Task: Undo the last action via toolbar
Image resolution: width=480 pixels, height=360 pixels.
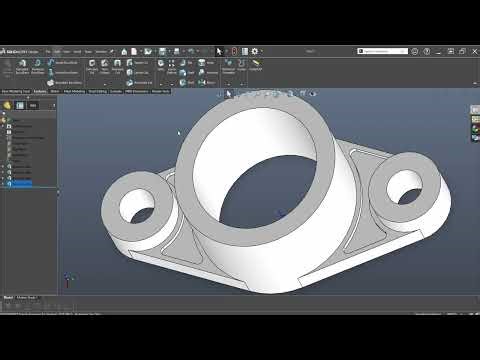Action: tap(191, 52)
